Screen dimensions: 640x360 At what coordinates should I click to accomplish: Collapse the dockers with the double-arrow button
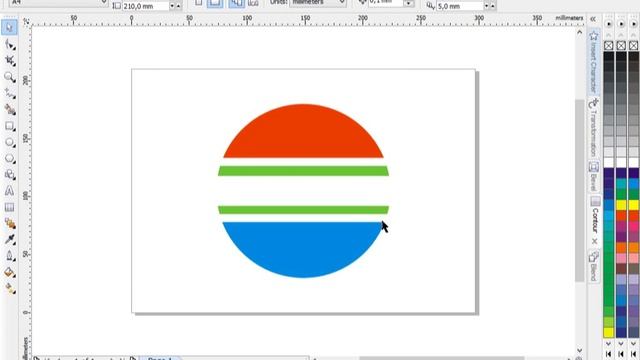[x=593, y=19]
